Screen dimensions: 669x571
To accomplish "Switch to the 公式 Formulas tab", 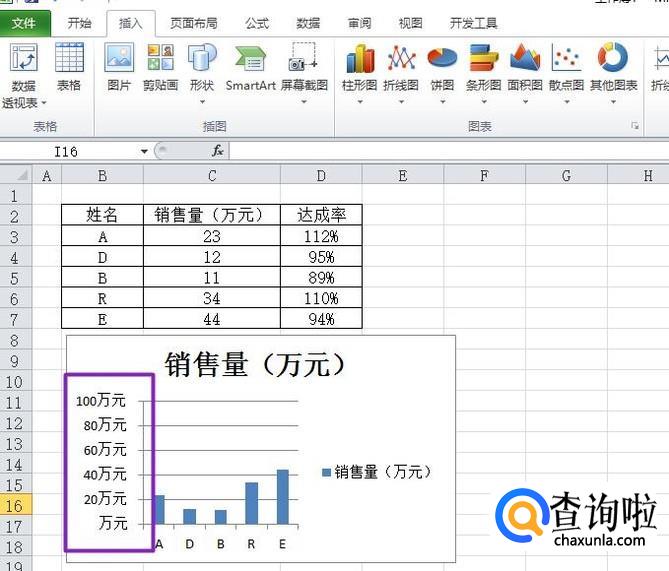I will [x=257, y=23].
